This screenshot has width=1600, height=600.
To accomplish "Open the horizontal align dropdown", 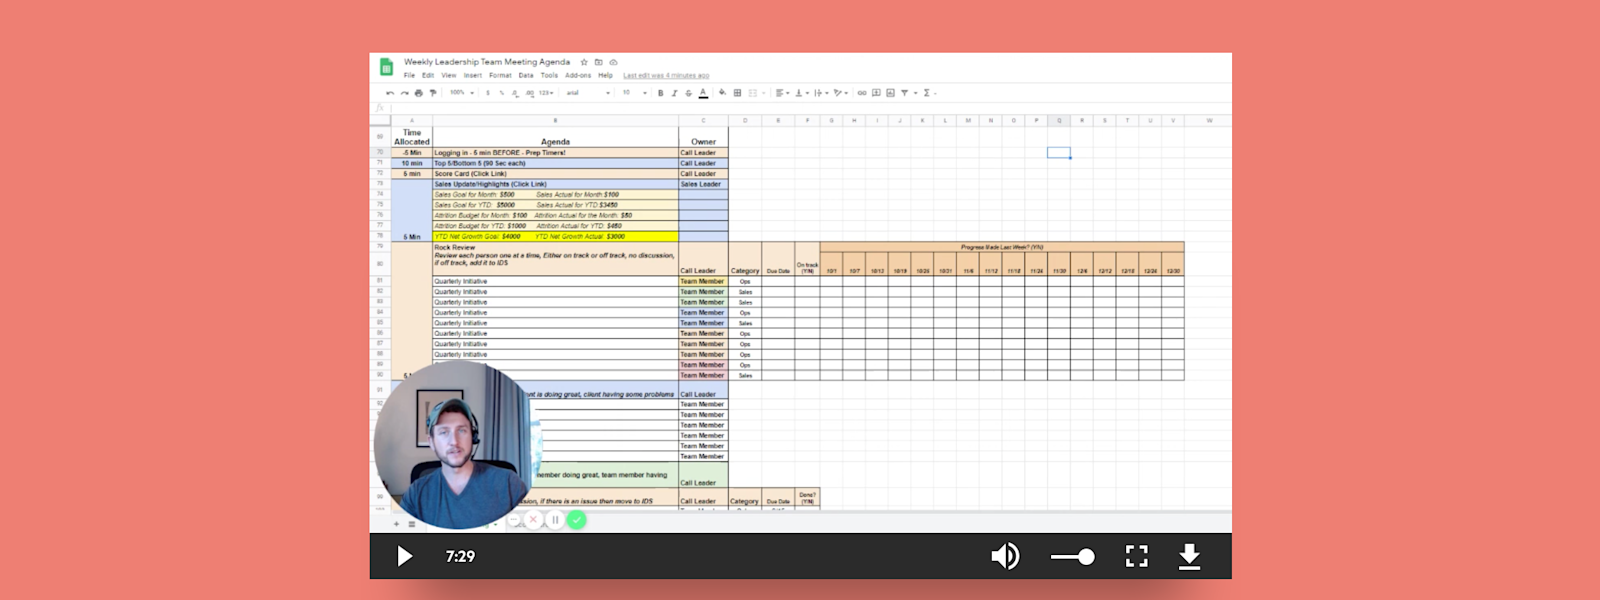I will tap(782, 93).
